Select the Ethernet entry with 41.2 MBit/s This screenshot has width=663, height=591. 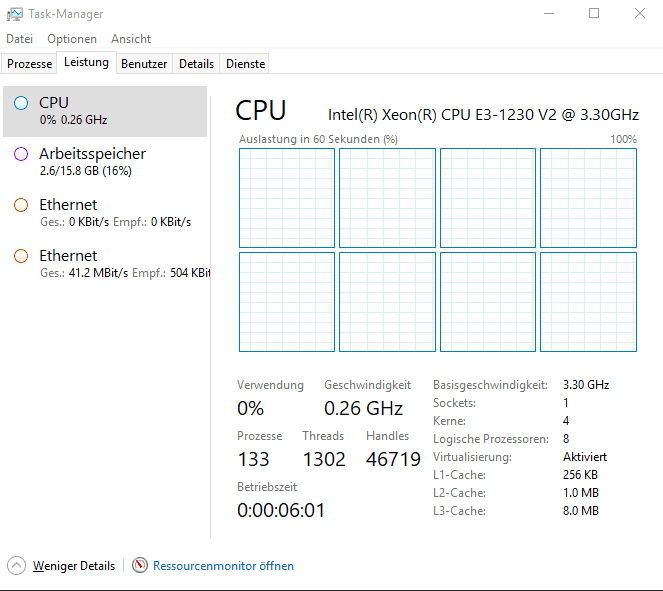coord(105,264)
